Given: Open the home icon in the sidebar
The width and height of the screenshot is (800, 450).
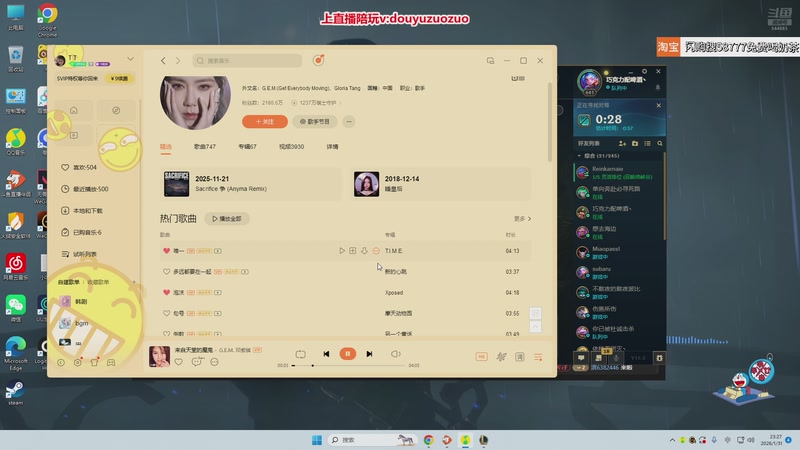Looking at the screenshot, I should click(x=74, y=110).
